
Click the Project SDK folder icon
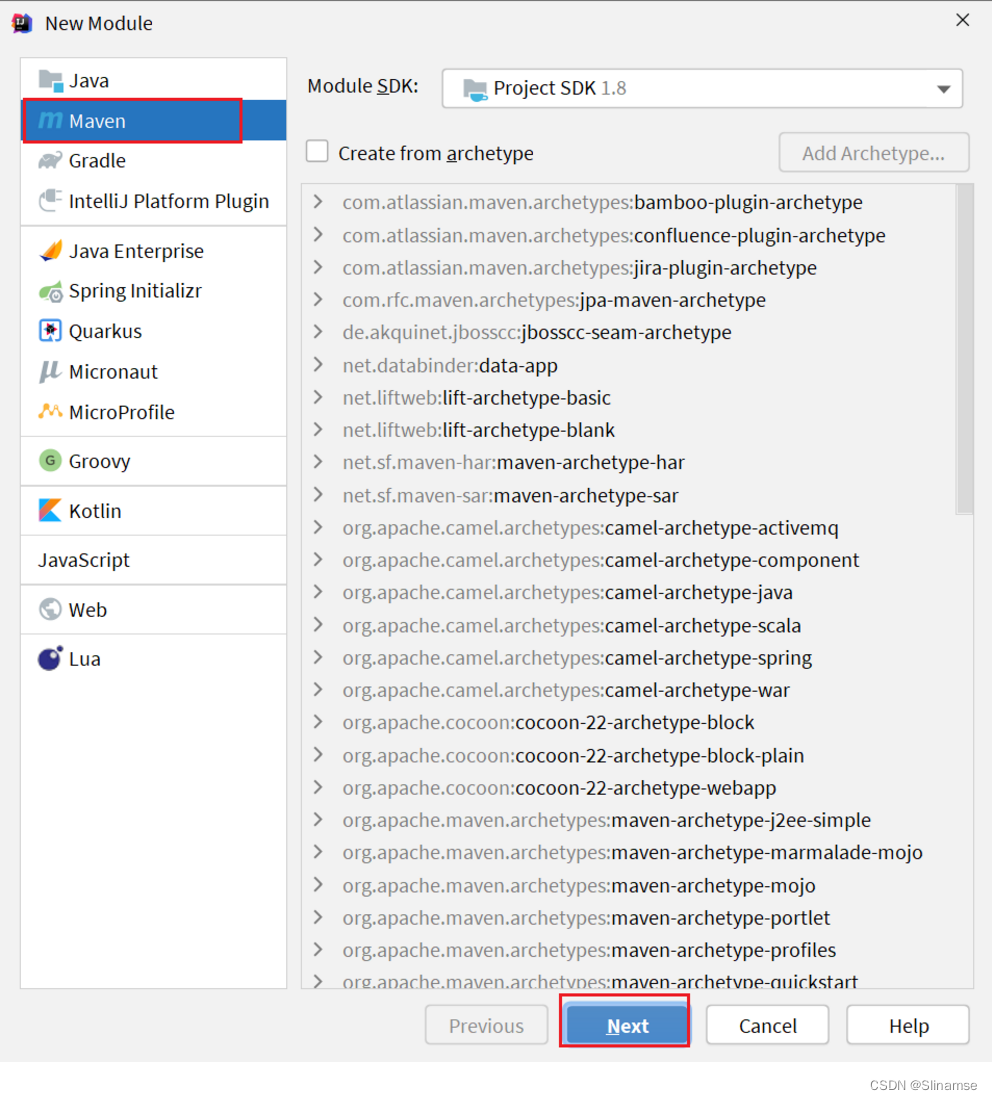click(475, 89)
